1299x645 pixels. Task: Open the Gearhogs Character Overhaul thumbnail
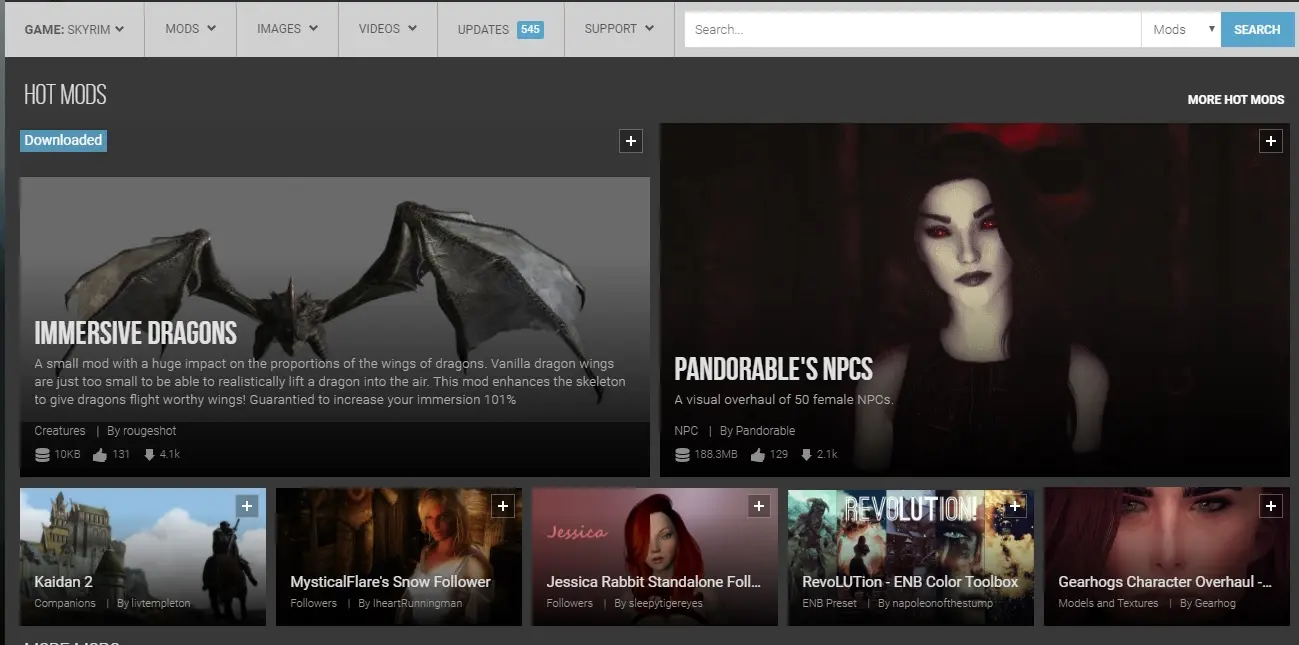[x=1167, y=557]
